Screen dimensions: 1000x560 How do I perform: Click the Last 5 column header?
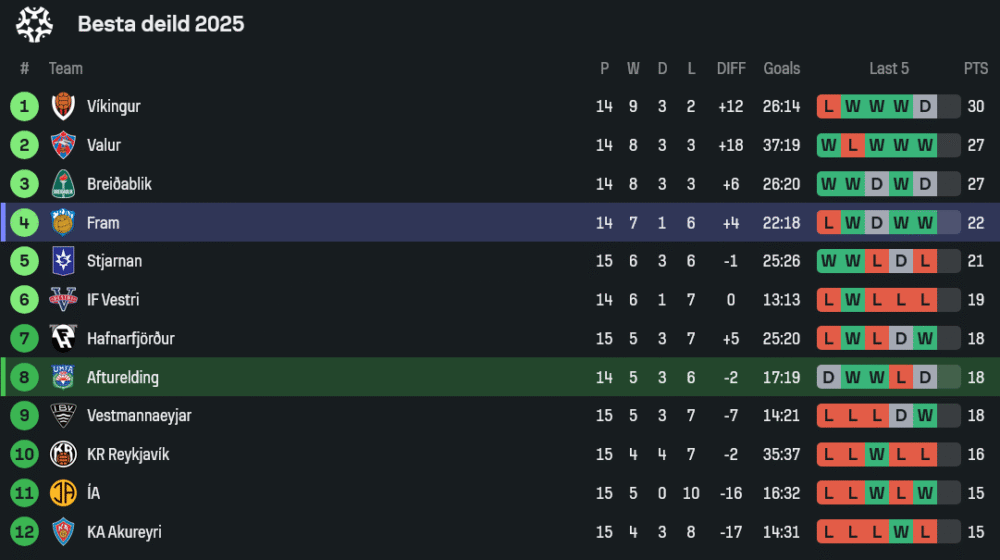[889, 69]
